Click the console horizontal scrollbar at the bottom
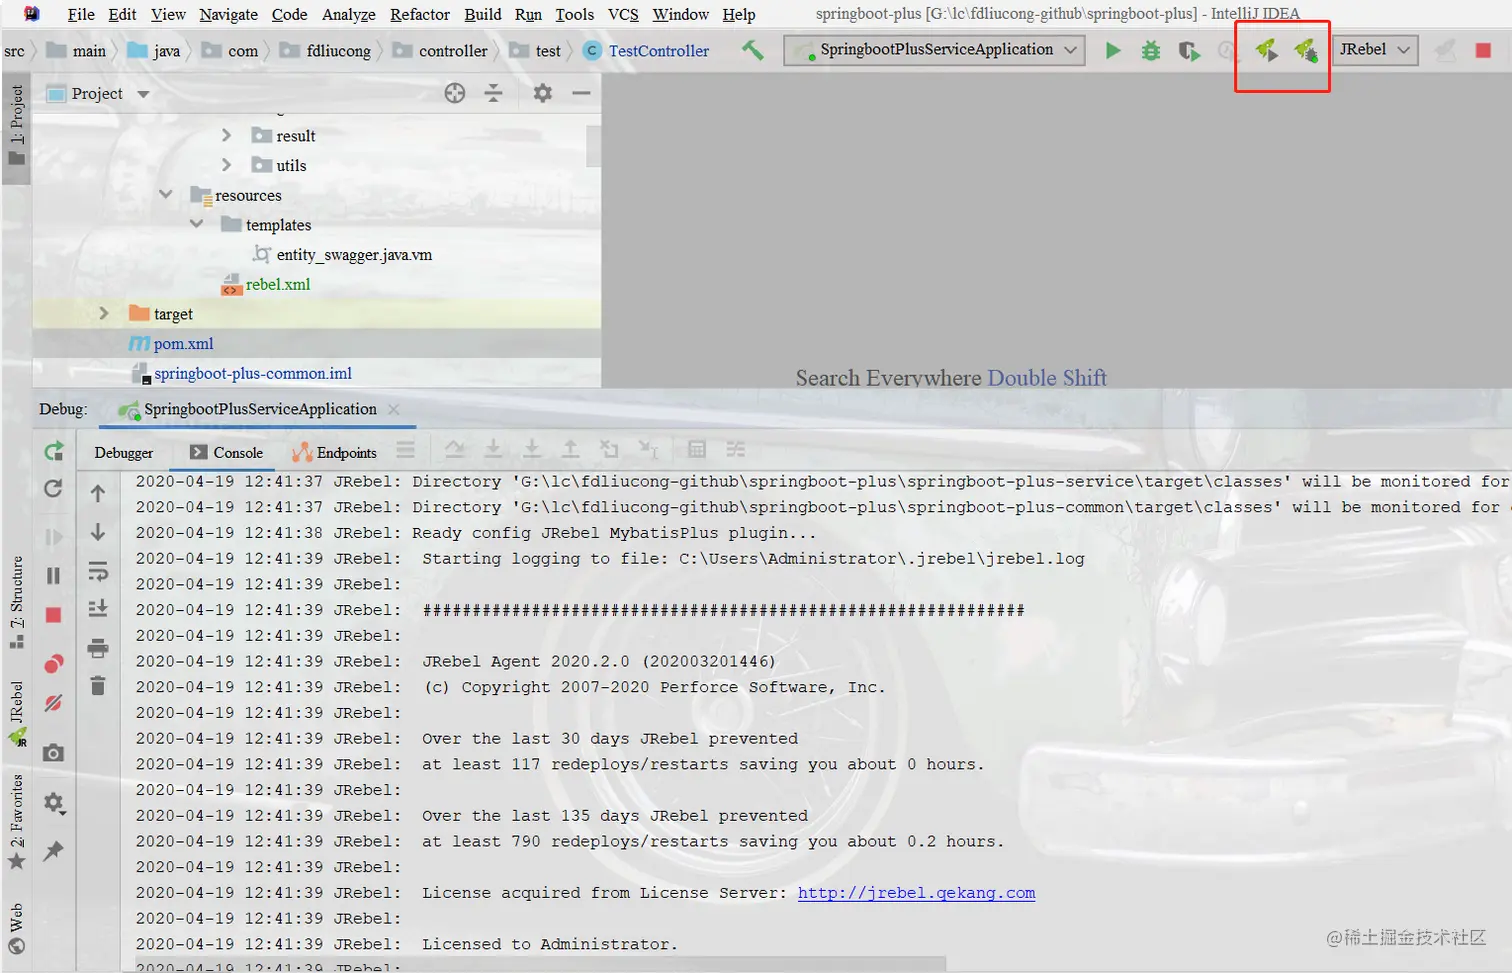 (x=540, y=965)
